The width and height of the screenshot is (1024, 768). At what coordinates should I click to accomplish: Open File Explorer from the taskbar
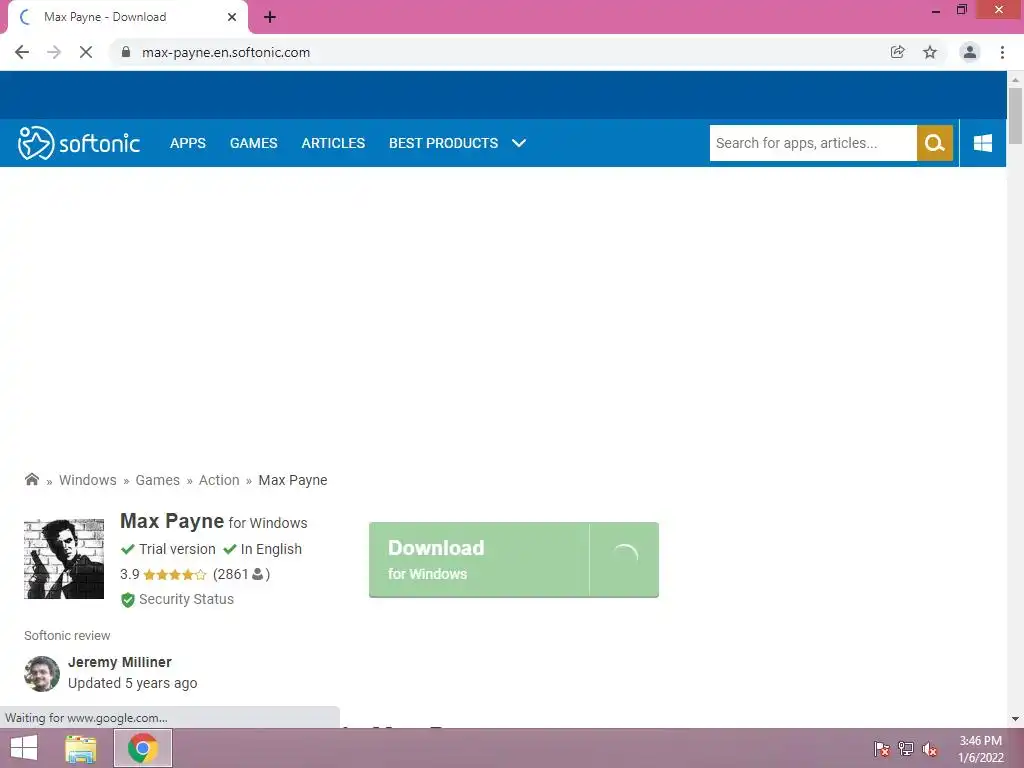(81, 748)
